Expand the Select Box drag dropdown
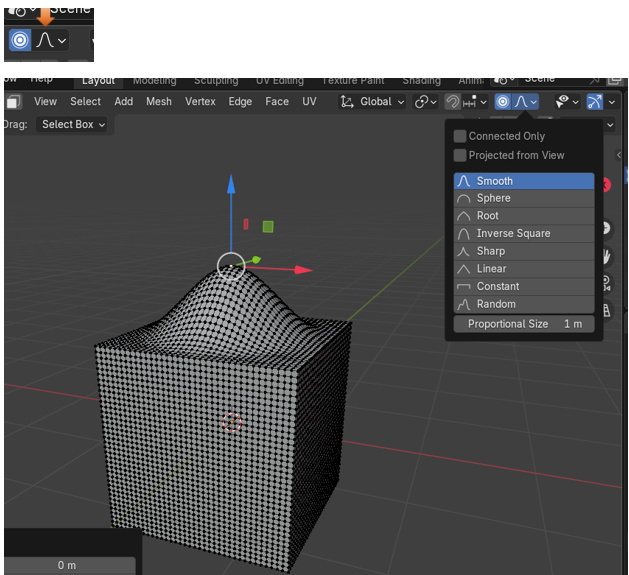The width and height of the screenshot is (629, 575). 72,124
